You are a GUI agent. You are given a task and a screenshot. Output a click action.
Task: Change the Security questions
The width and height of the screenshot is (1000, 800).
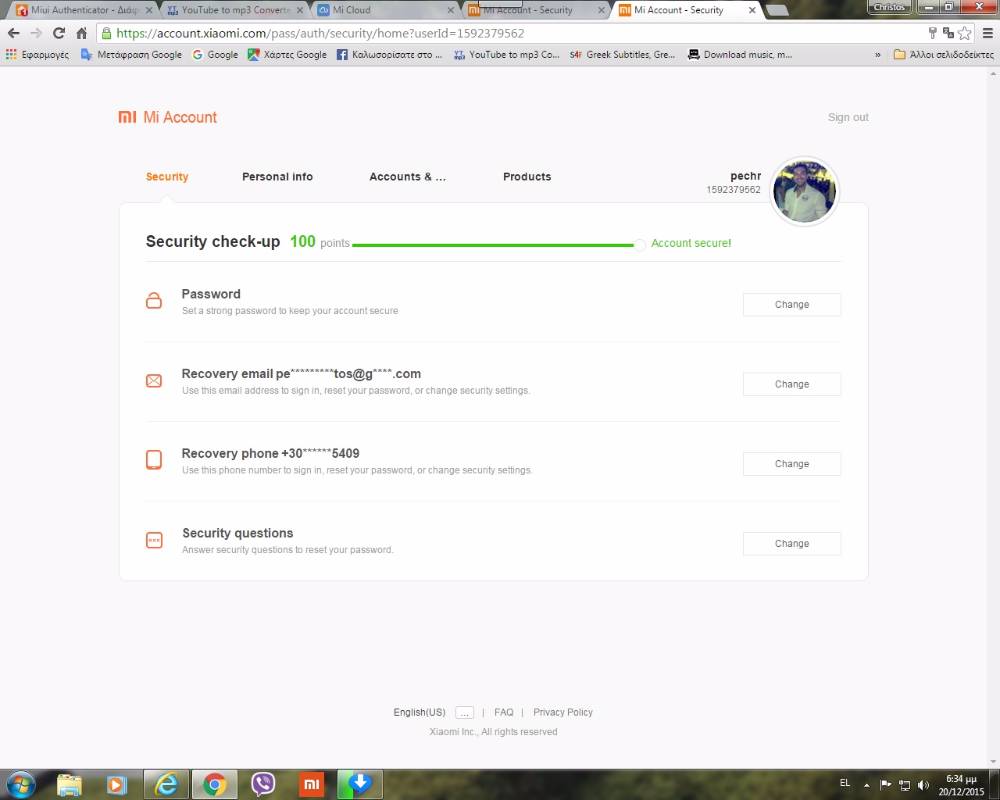792,544
